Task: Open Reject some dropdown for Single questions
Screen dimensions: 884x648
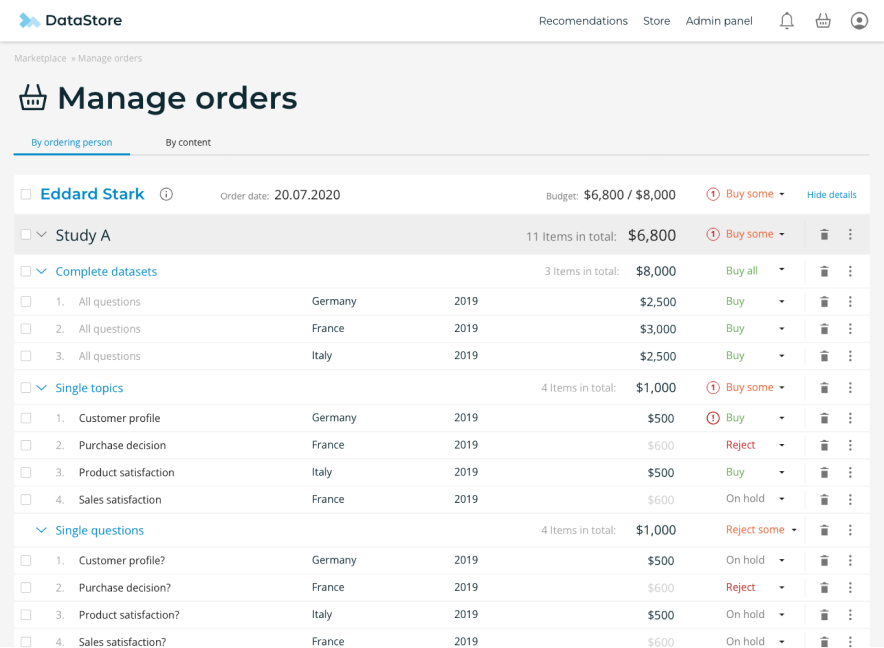Action: click(x=761, y=530)
